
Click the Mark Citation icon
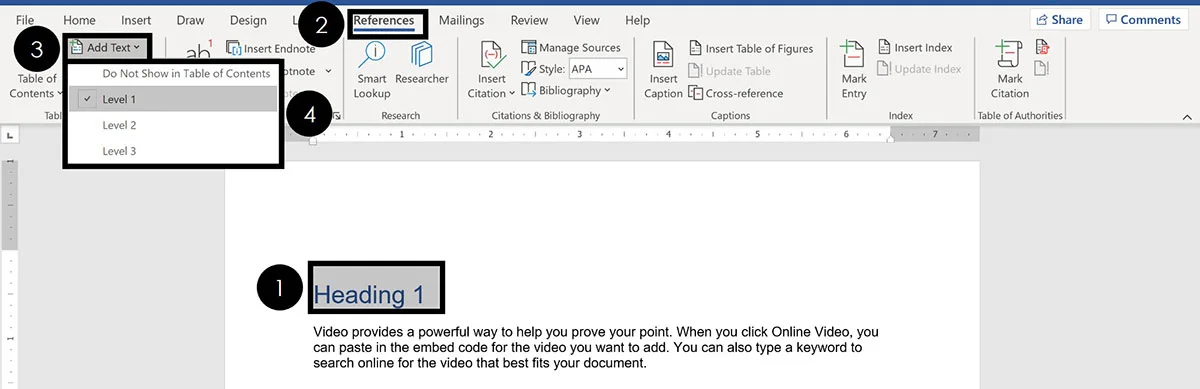coord(1010,57)
